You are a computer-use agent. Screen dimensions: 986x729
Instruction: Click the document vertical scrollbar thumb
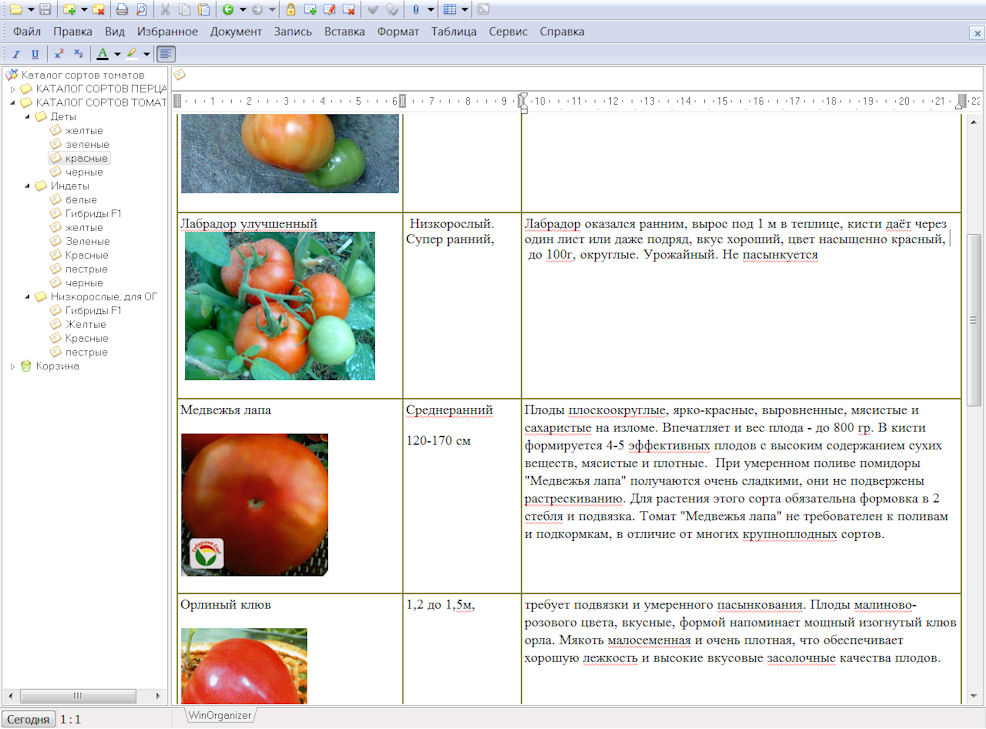(x=973, y=320)
